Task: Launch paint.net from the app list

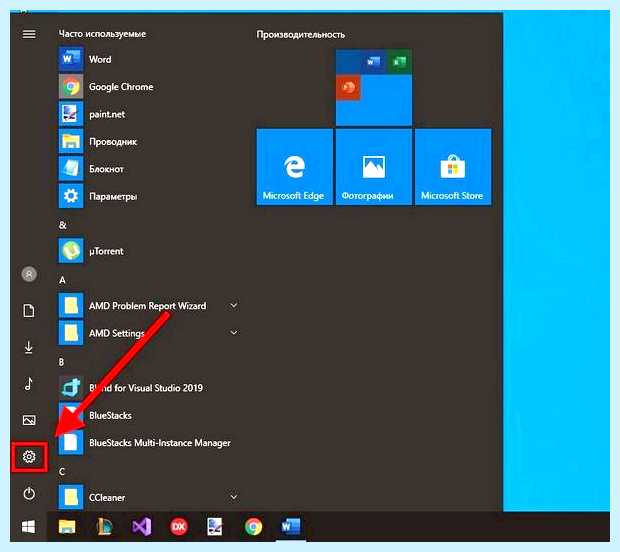Action: pos(150,114)
